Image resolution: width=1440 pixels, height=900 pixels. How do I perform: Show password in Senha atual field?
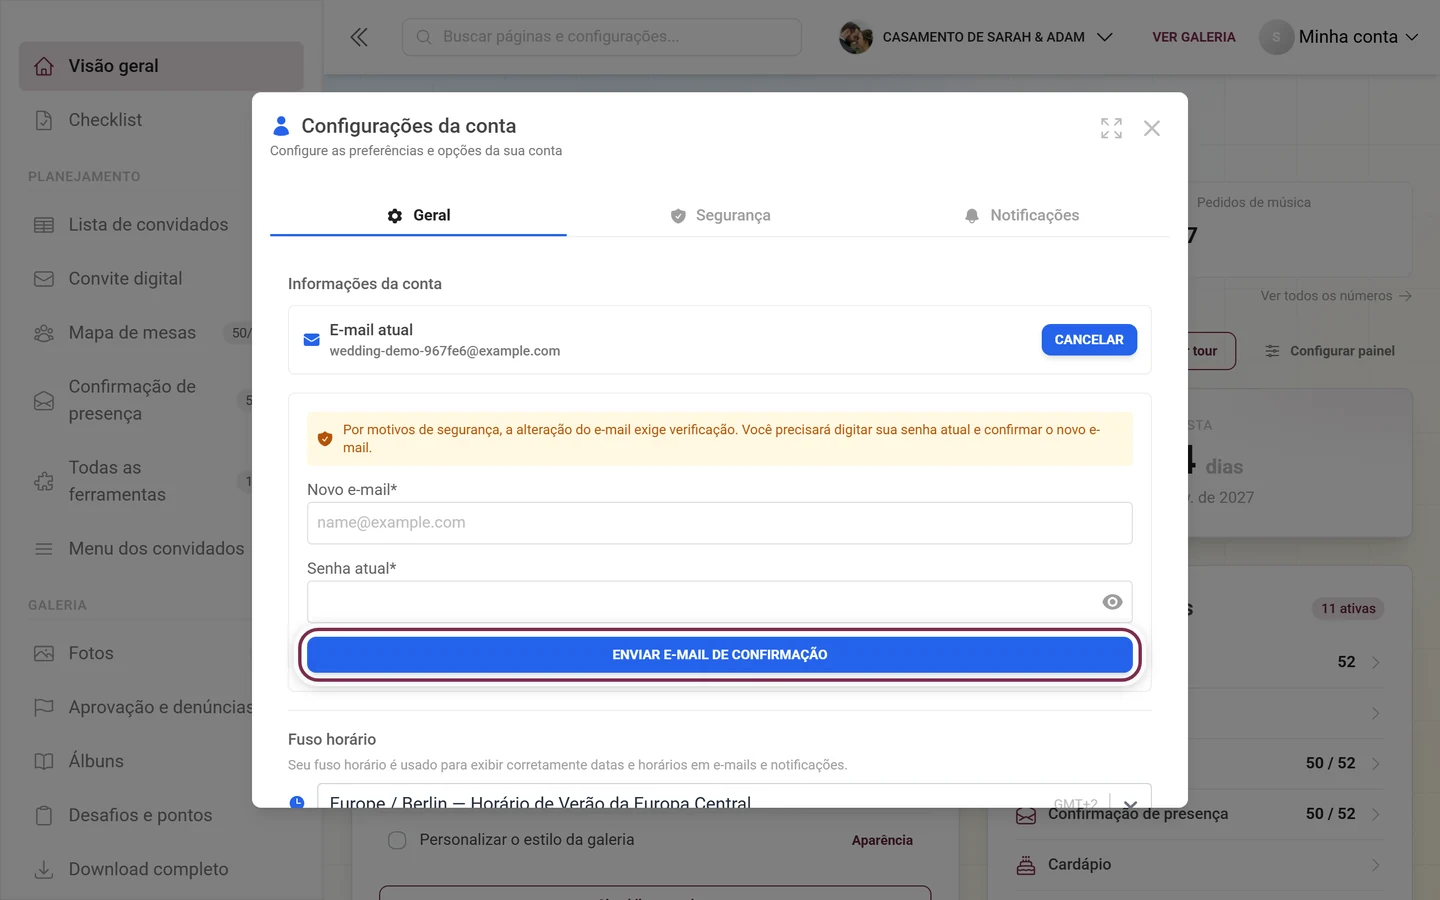[1112, 602]
